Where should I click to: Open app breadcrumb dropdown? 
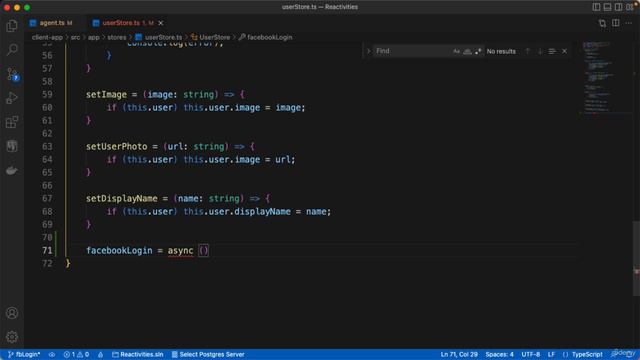point(93,37)
